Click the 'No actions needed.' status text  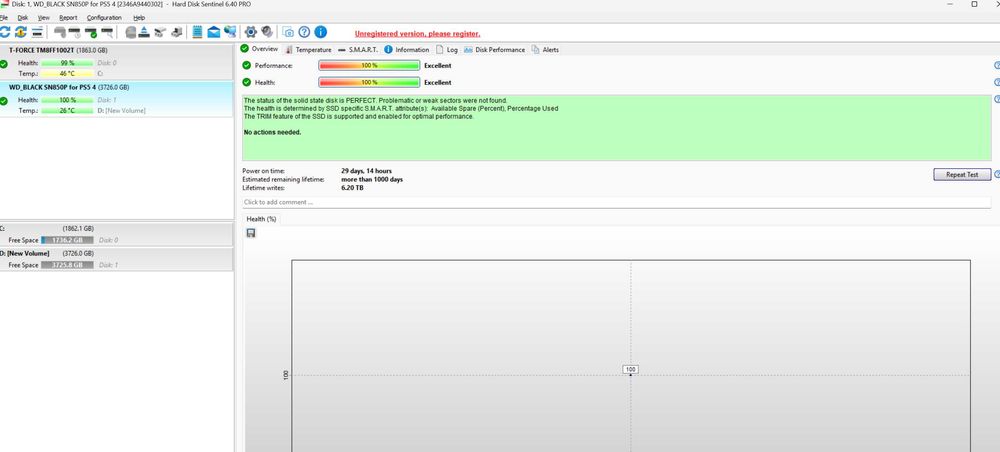pyautogui.click(x=272, y=132)
